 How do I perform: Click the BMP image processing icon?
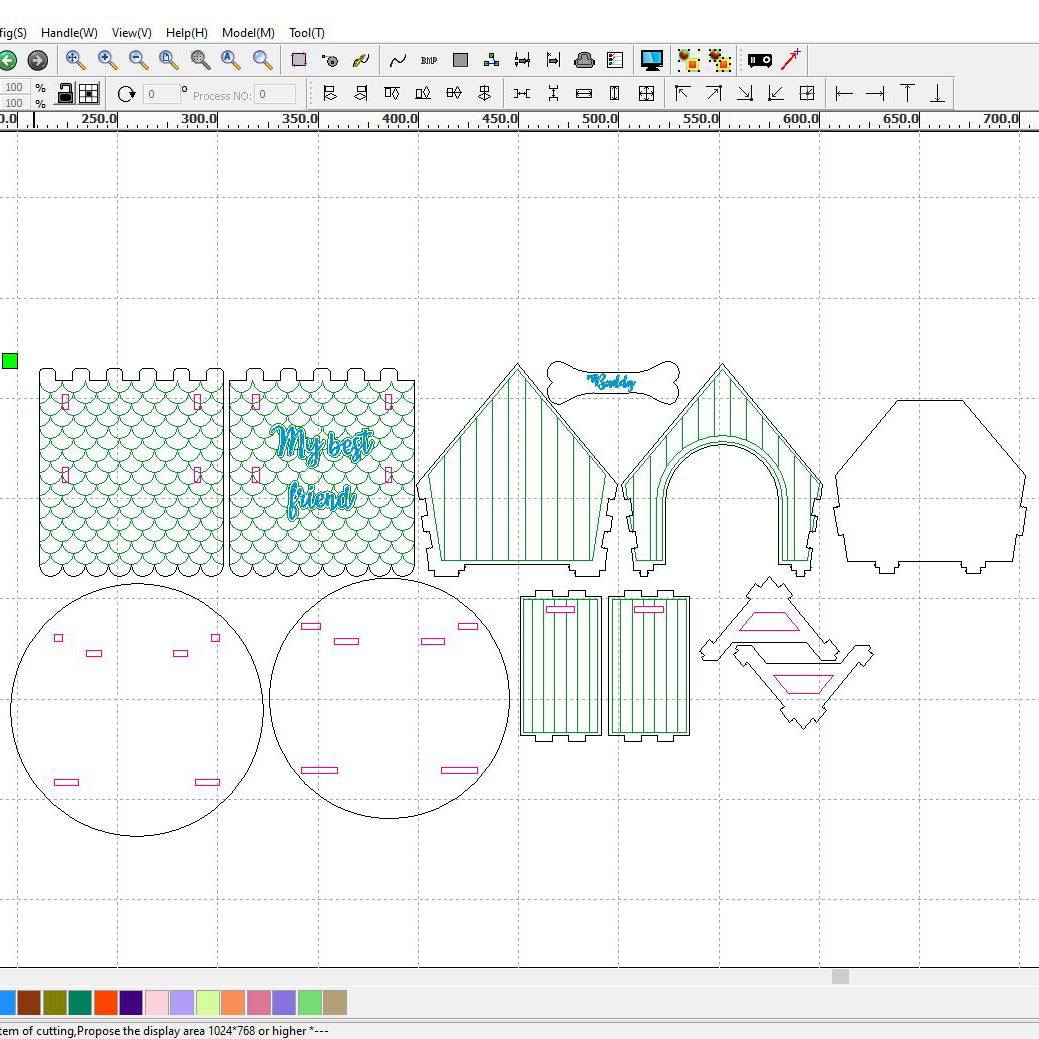point(429,60)
